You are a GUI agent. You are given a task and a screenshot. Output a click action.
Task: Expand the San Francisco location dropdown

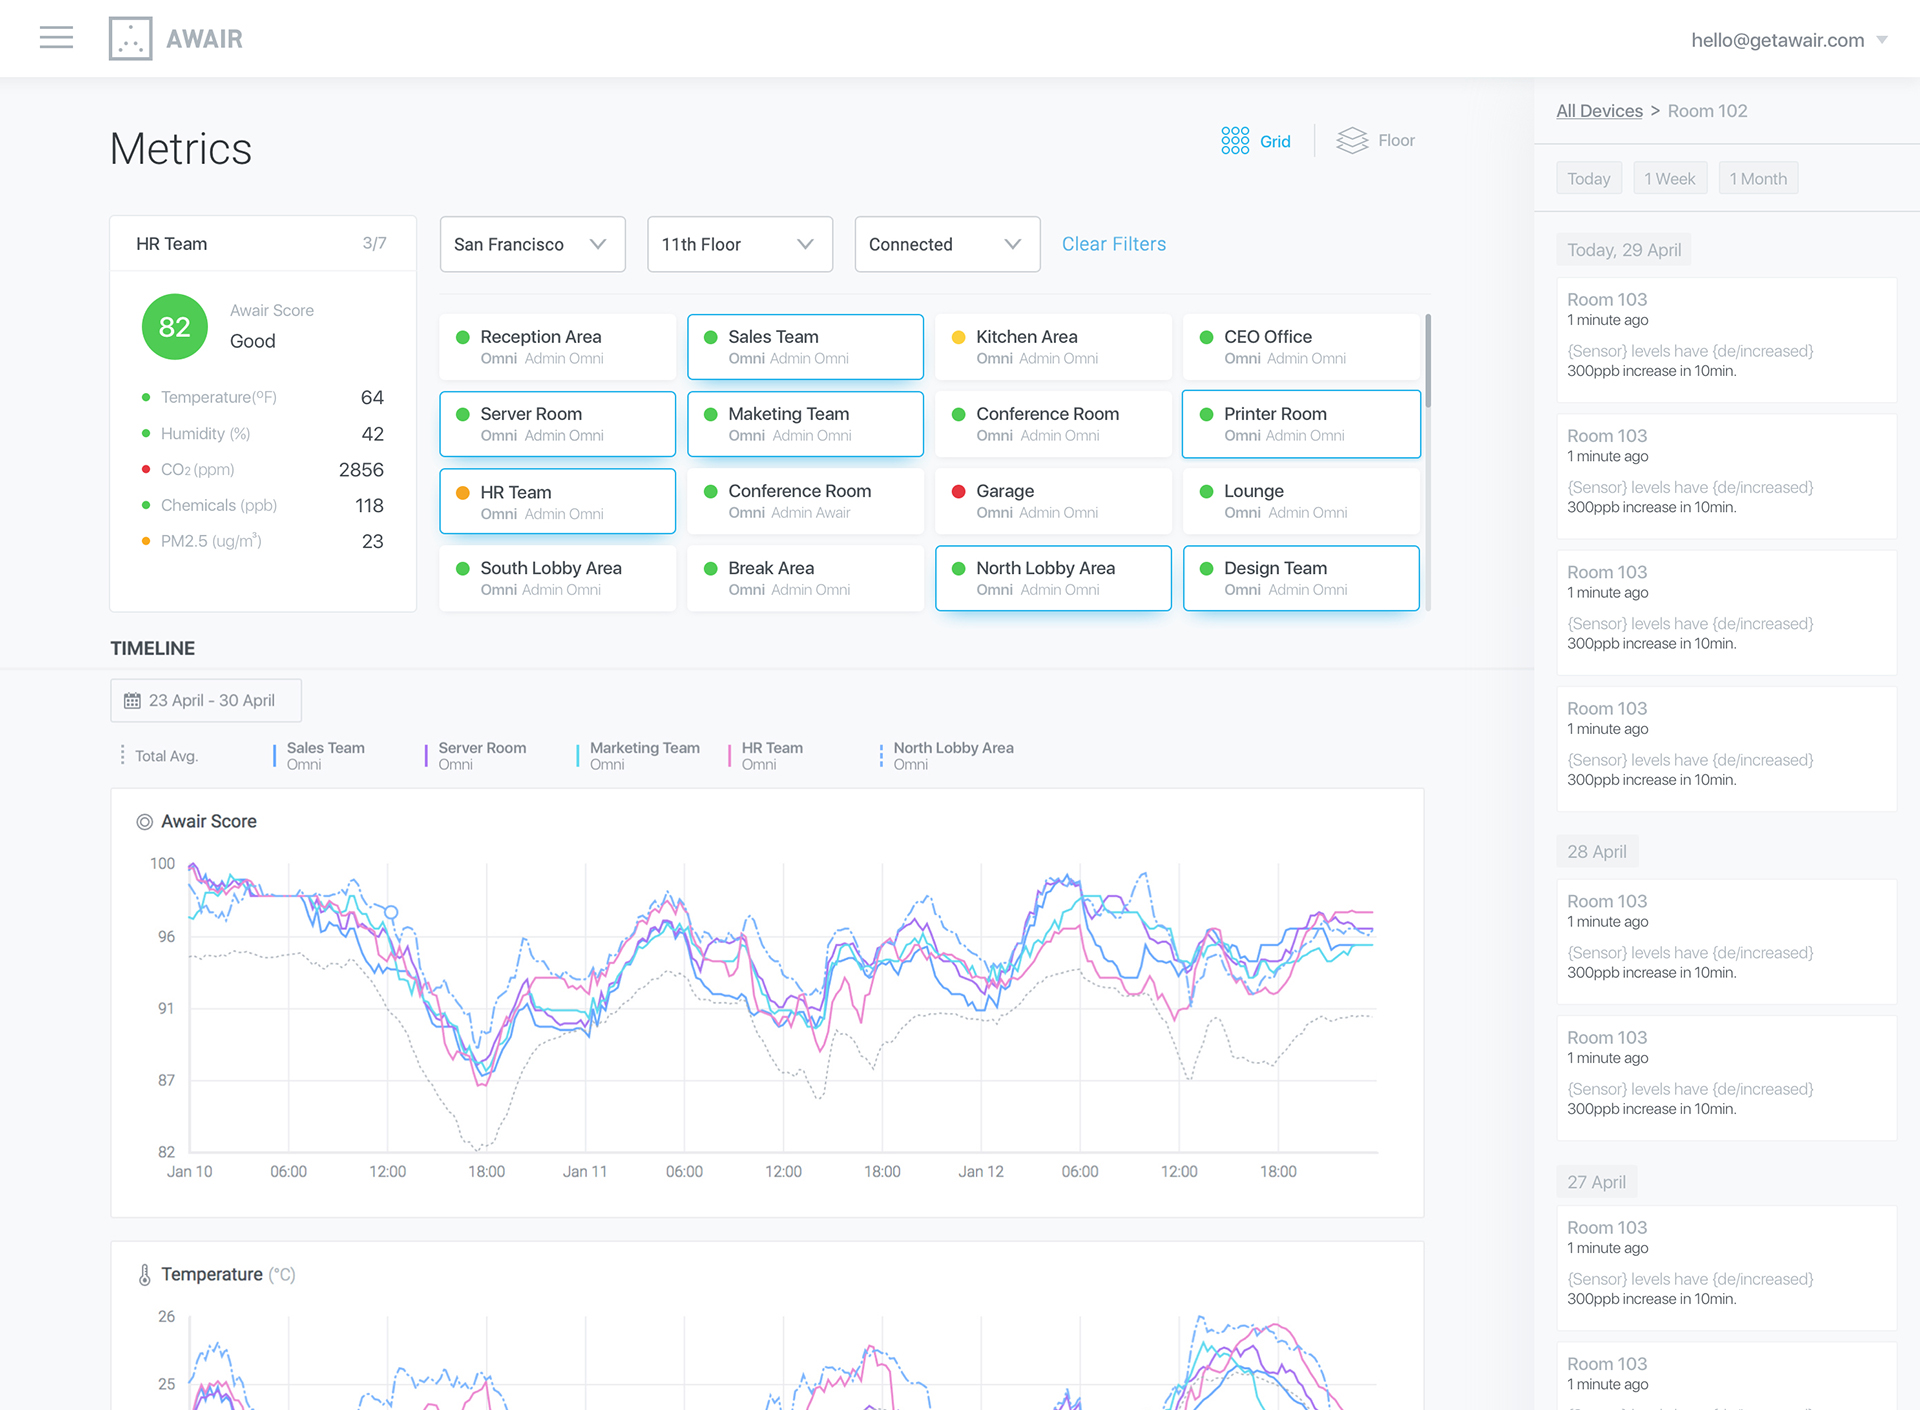(x=532, y=244)
